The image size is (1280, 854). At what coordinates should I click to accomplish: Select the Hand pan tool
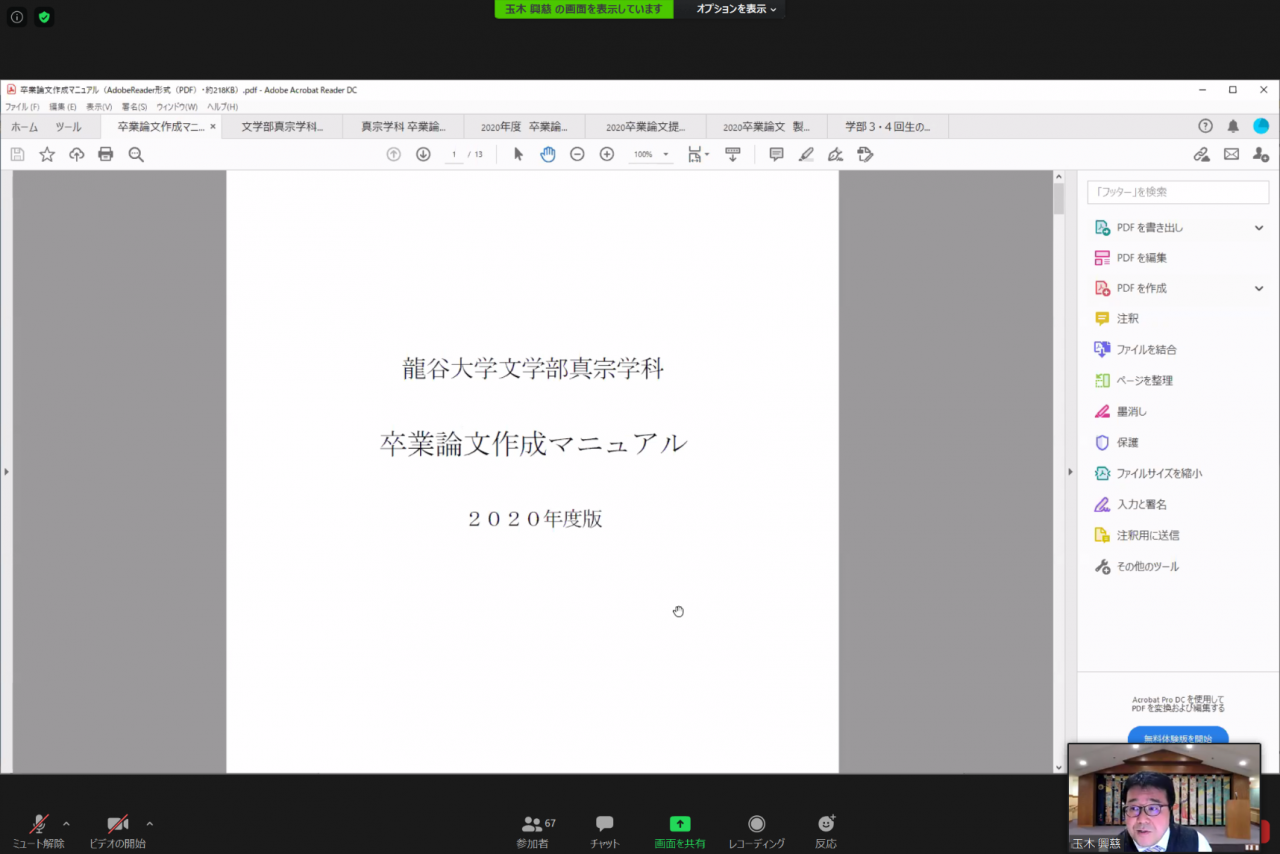(x=548, y=154)
